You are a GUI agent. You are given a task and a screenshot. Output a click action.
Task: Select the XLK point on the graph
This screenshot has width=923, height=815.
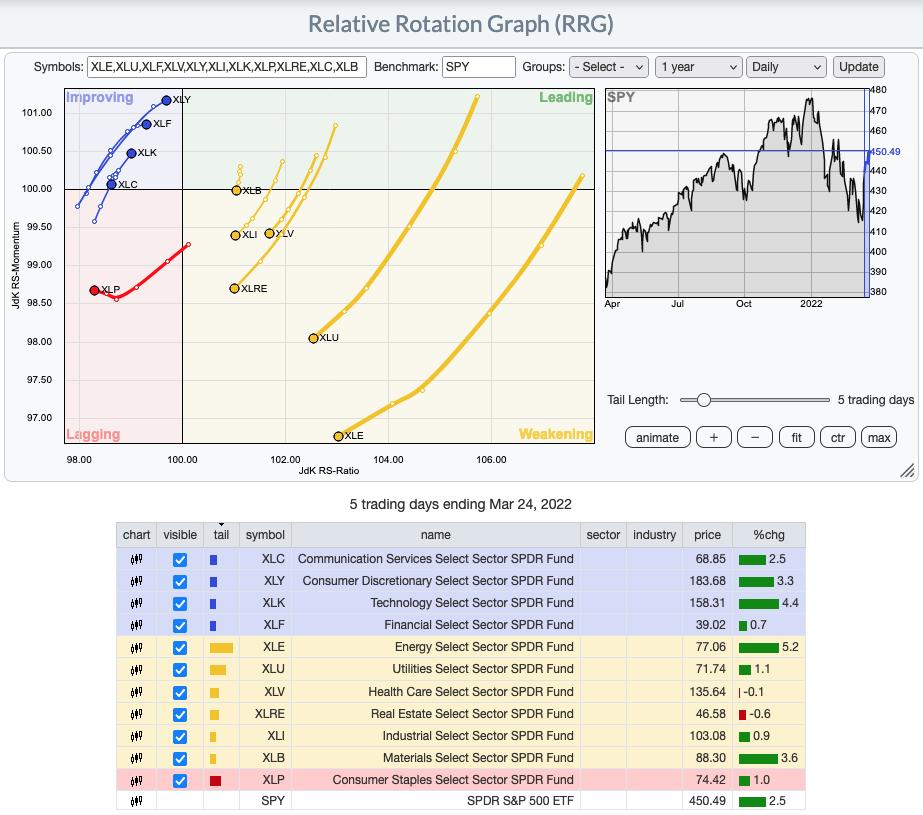tap(131, 153)
